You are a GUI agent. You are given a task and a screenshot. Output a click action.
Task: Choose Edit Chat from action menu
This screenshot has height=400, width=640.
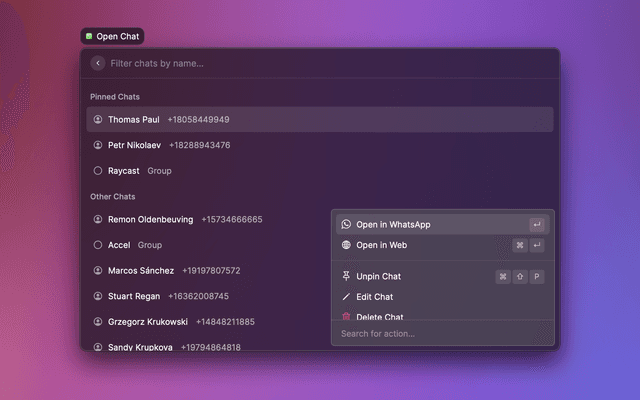pyautogui.click(x=375, y=297)
